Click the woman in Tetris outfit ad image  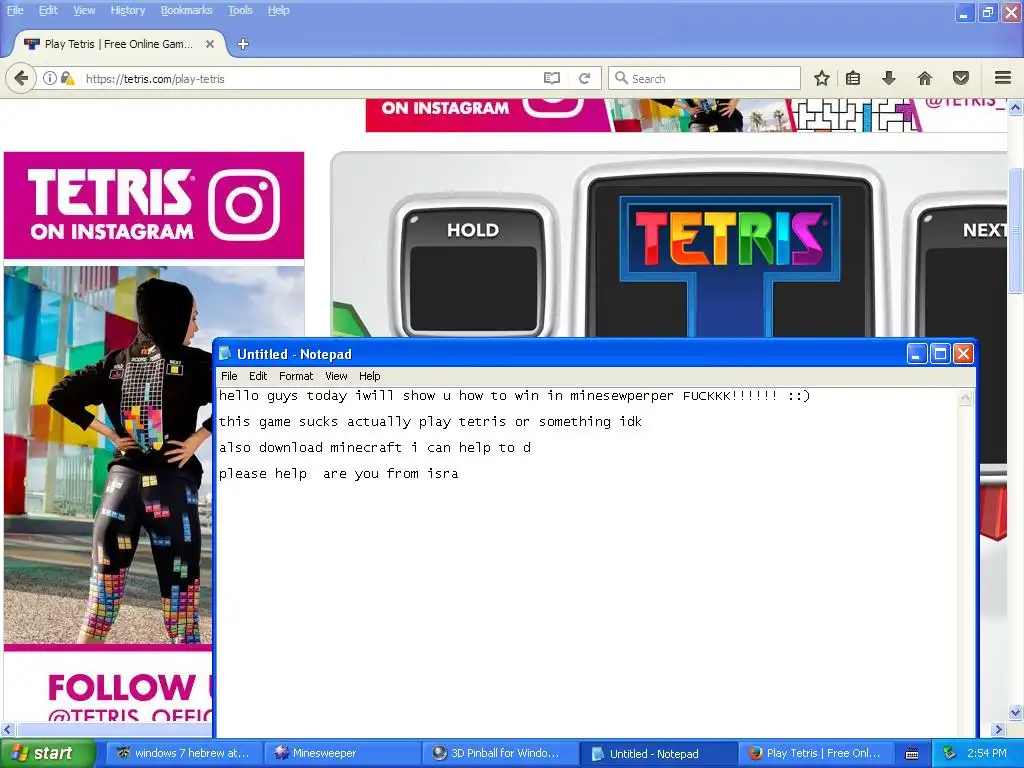[108, 455]
